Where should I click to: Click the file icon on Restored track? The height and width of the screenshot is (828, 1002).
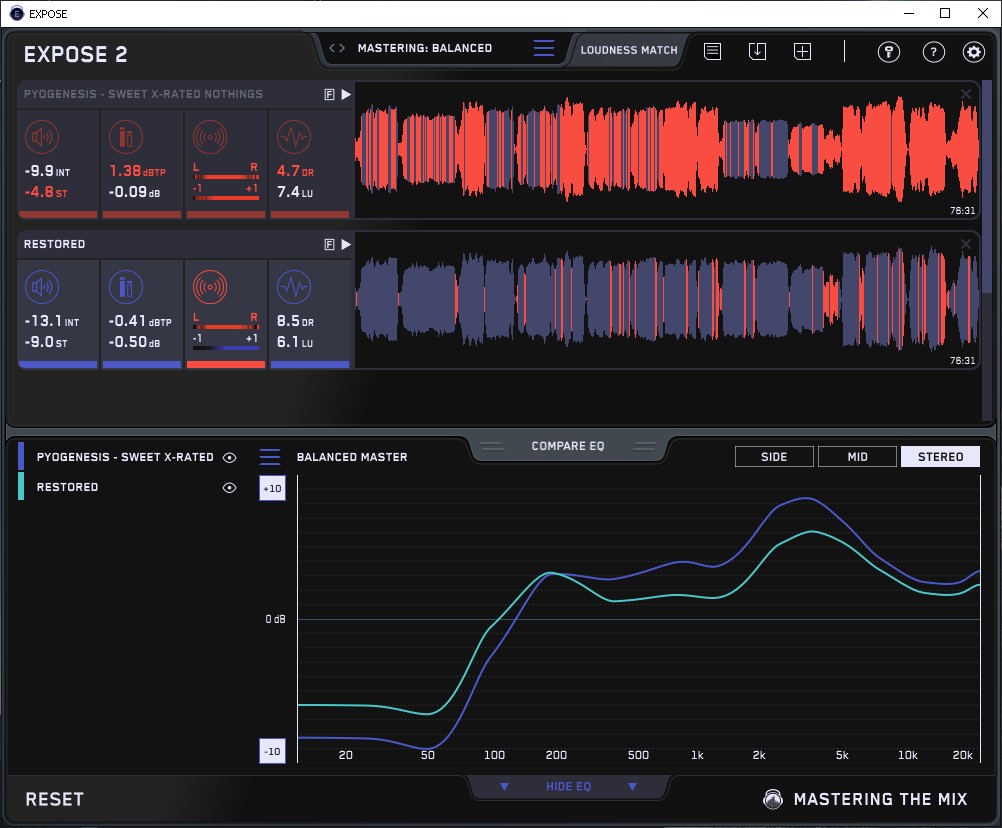(329, 244)
